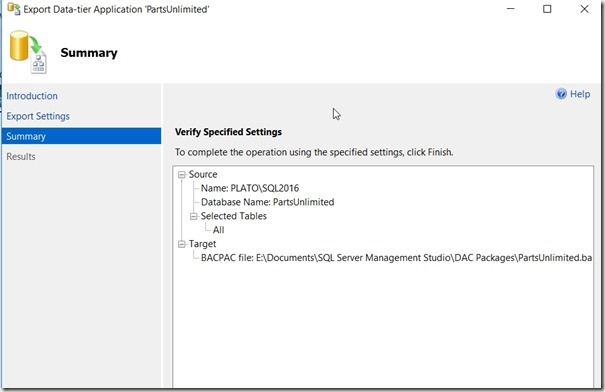Image resolution: width=605 pixels, height=392 pixels.
Task: Click the Target label in tree
Action: [202, 244]
